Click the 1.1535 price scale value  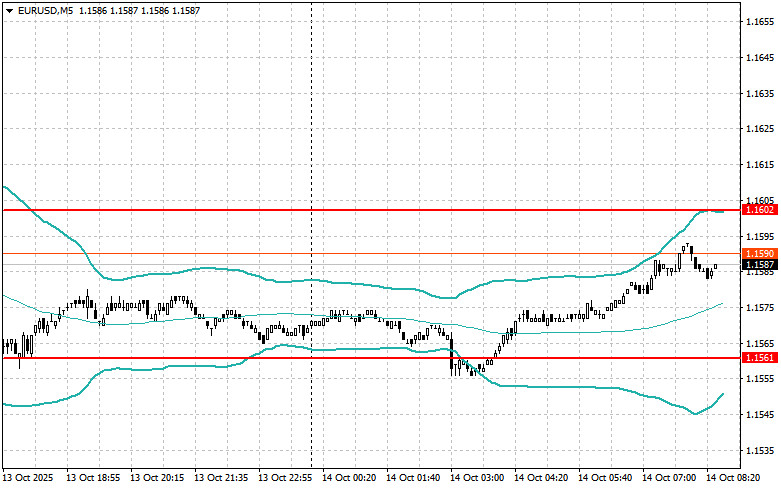click(x=760, y=450)
